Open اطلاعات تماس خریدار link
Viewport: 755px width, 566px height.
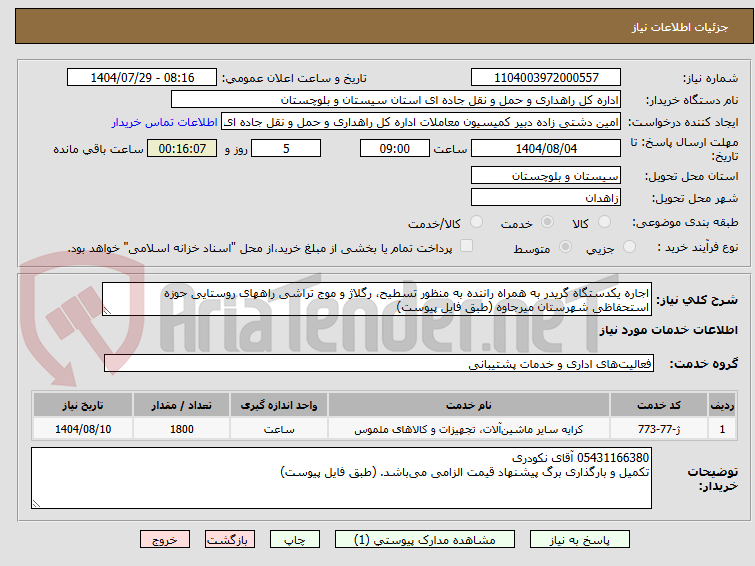(x=165, y=122)
